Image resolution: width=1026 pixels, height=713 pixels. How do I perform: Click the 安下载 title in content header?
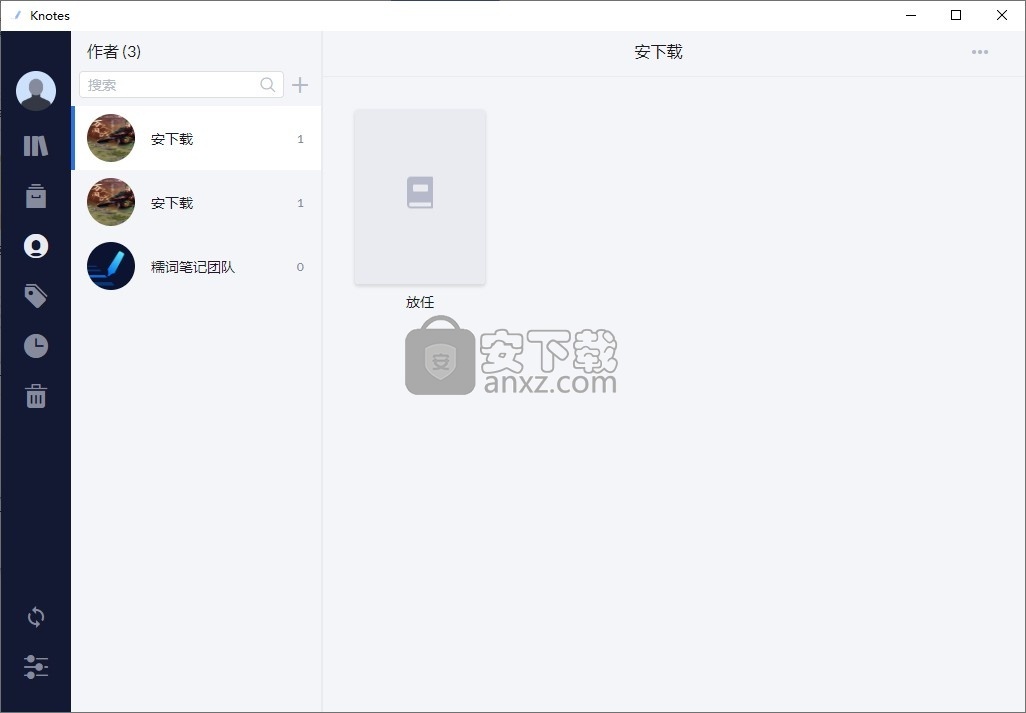coord(658,52)
